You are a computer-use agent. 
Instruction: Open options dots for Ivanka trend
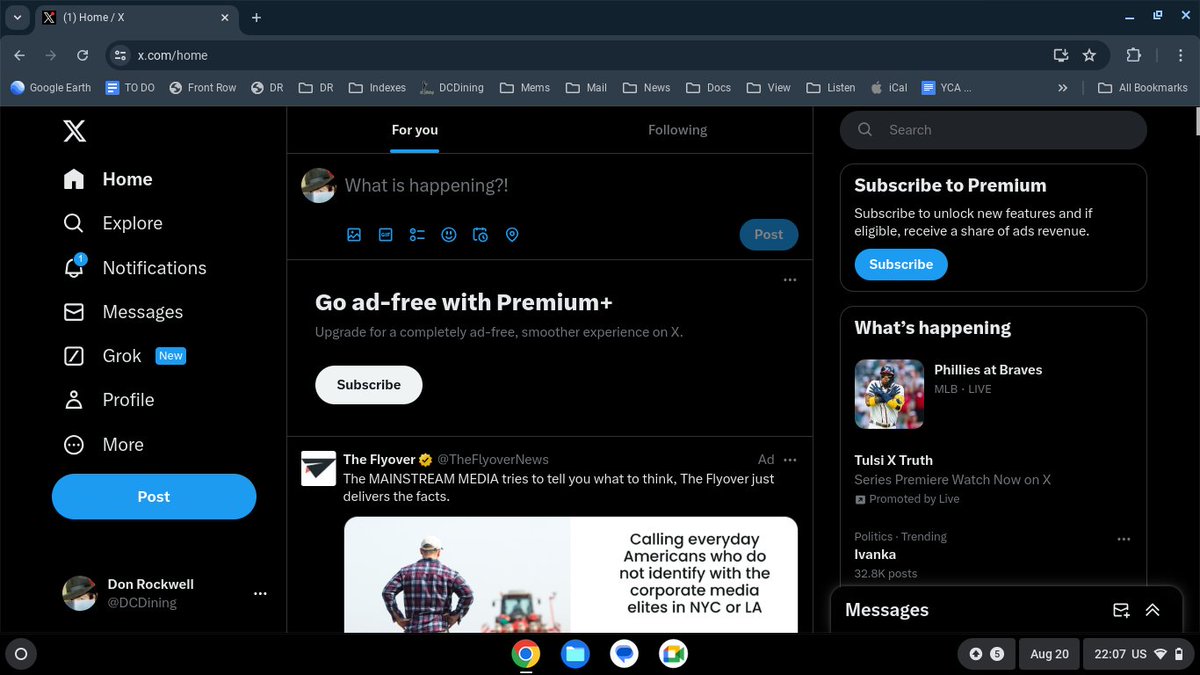tap(1123, 539)
